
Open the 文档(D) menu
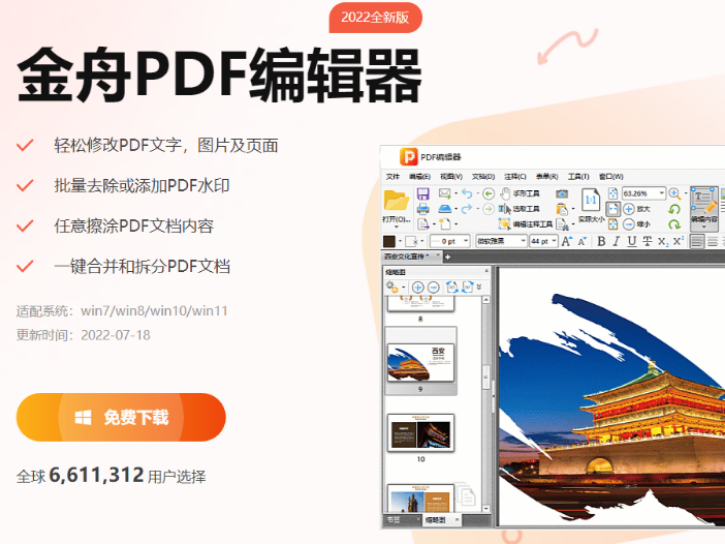click(x=483, y=177)
